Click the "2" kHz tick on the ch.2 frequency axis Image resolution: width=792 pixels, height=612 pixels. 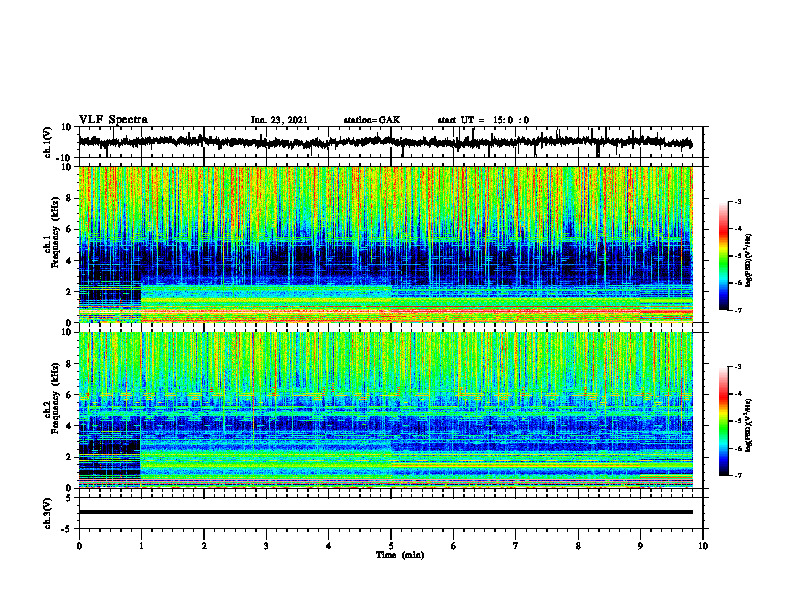pyautogui.click(x=69, y=457)
